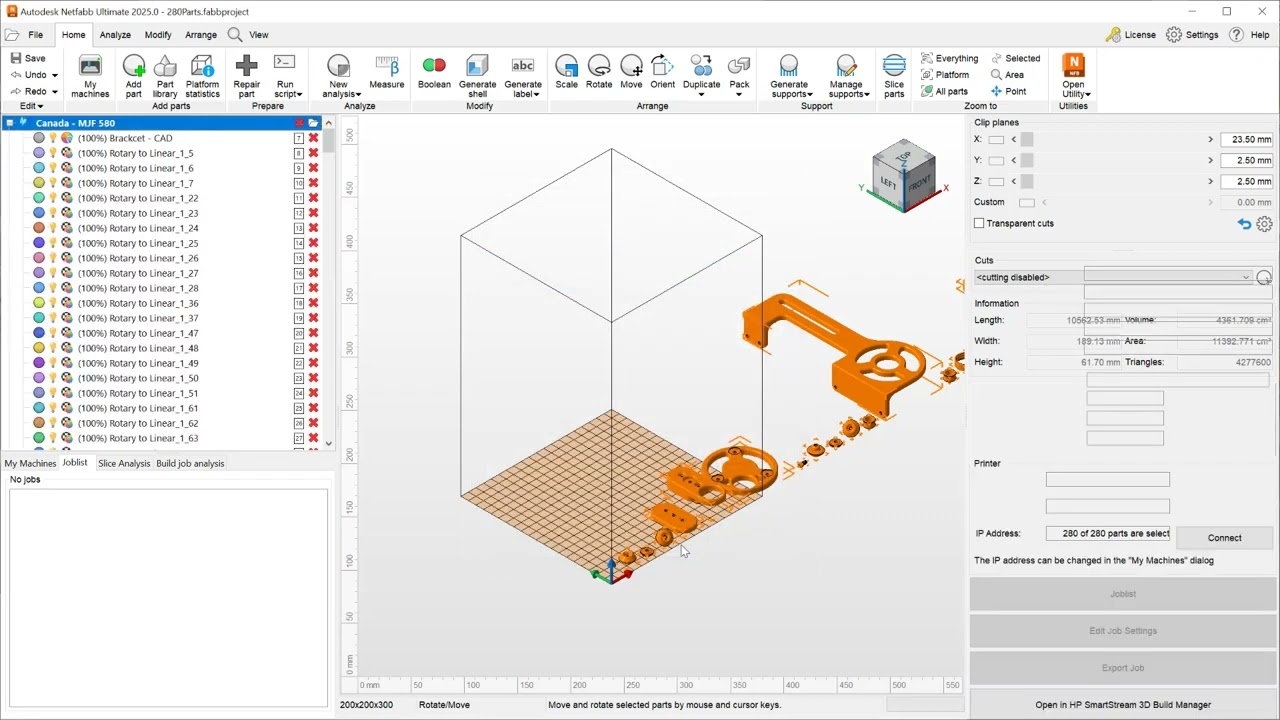Click the License button
Screen dimensions: 1280x720
click(1131, 35)
